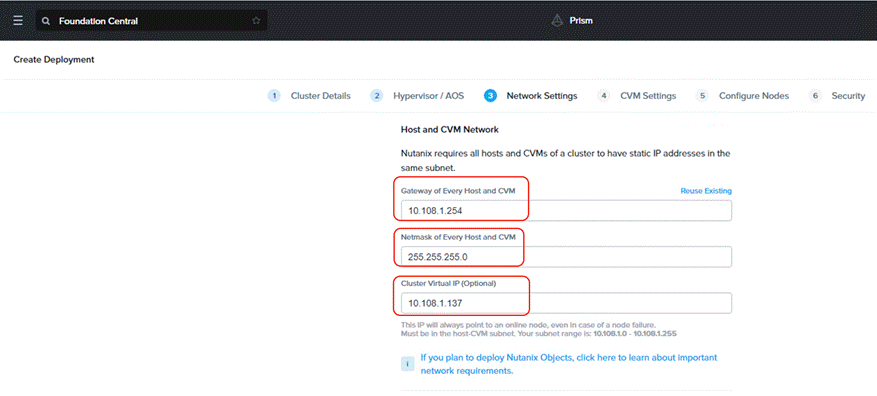This screenshot has height=396, width=877.
Task: Click the Prism triangle logo
Action: (x=557, y=21)
